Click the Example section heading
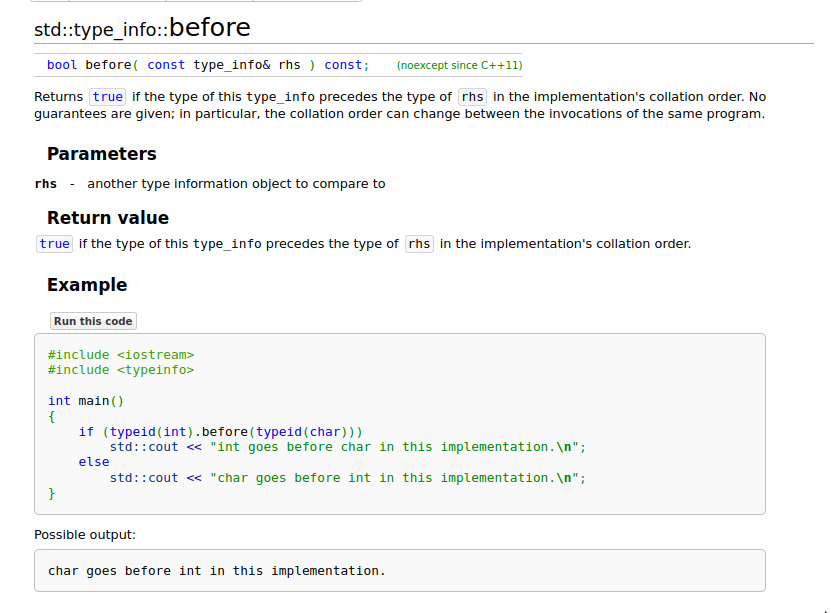Screen dimensions: 831x613 87,285
